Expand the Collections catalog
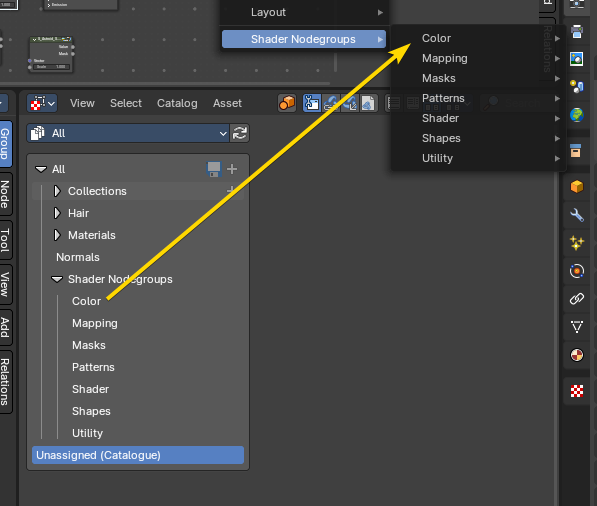The width and height of the screenshot is (597, 506). pyautogui.click(x=57, y=191)
